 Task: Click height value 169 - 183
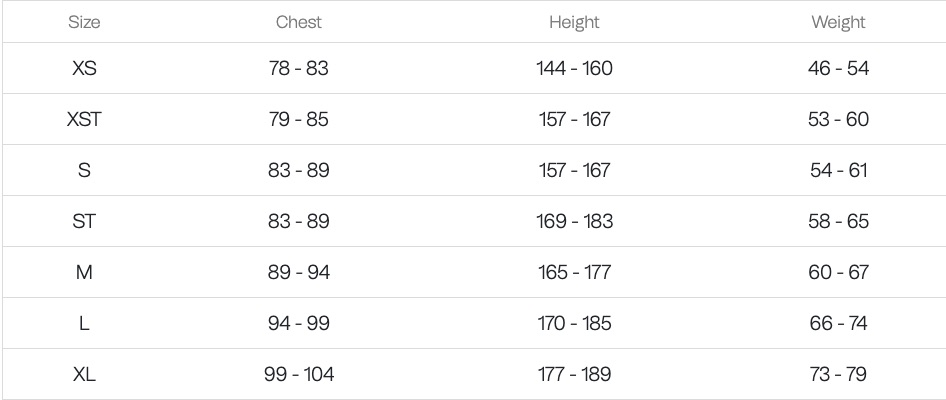[x=574, y=221]
